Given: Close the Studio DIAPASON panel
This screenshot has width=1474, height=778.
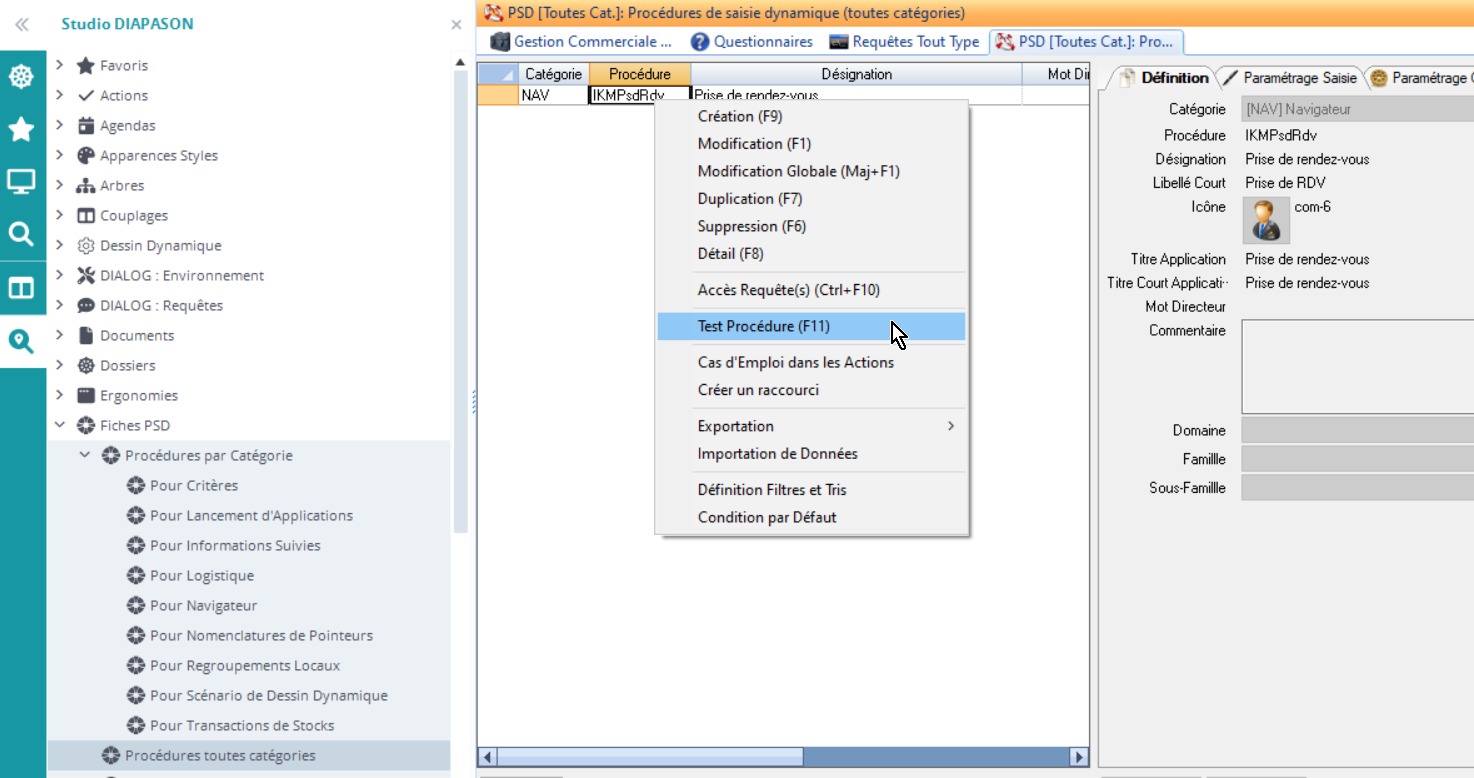Looking at the screenshot, I should (456, 24).
